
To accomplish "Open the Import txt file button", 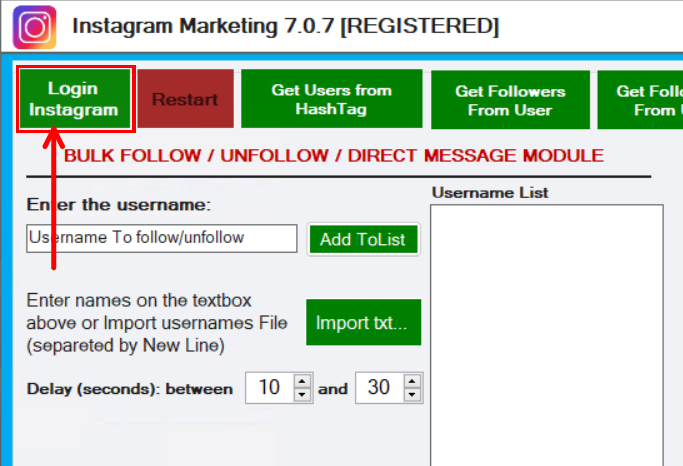I will tap(363, 323).
